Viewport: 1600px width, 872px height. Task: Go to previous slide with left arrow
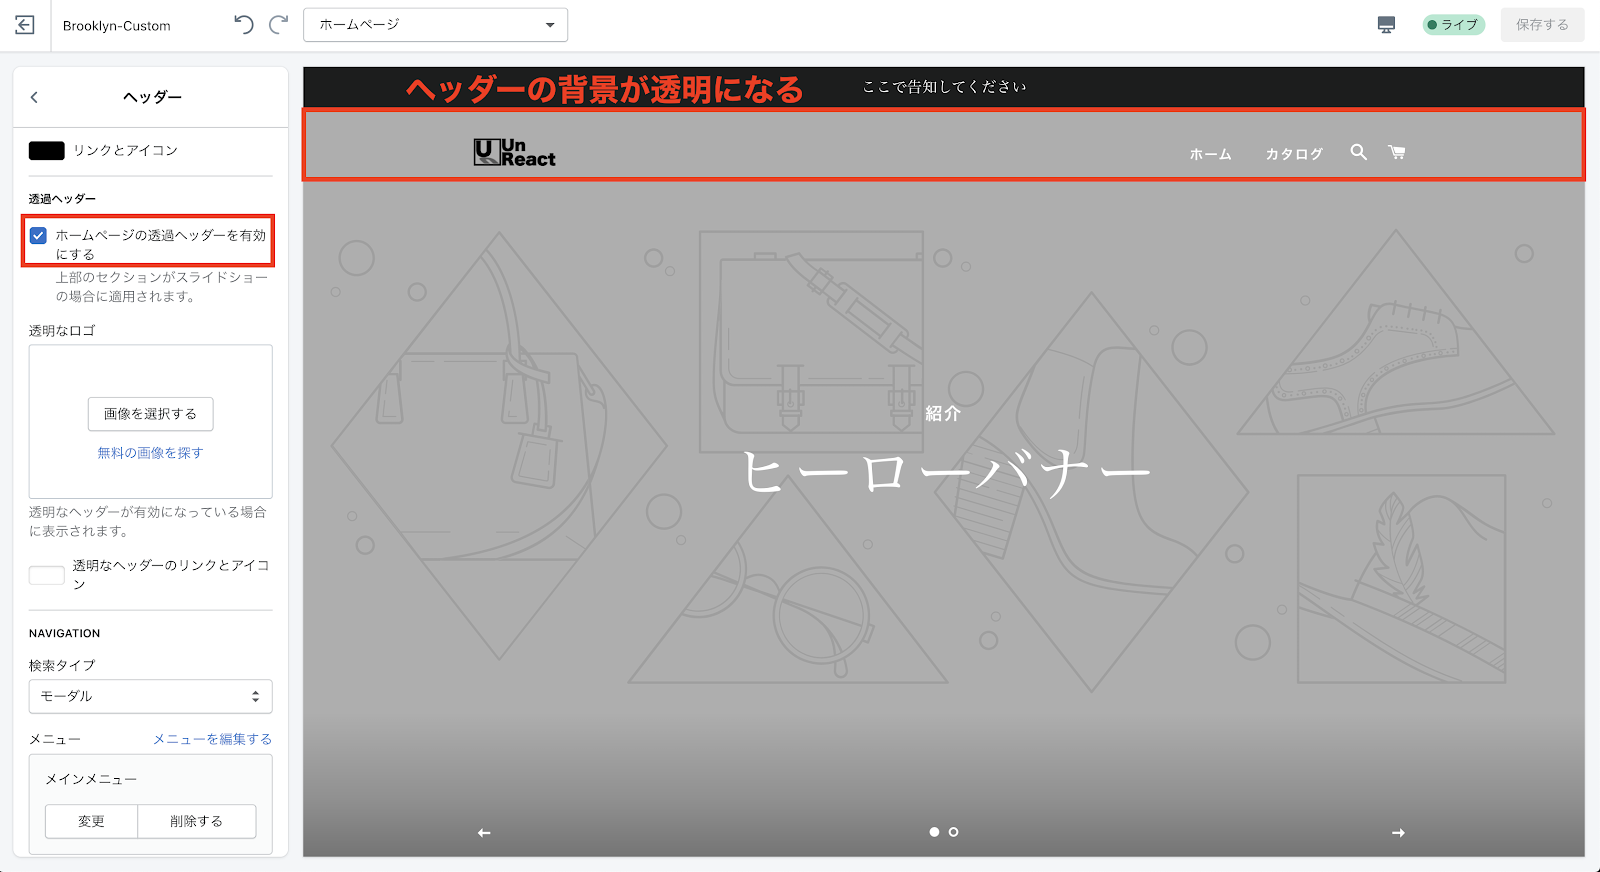pyautogui.click(x=484, y=833)
